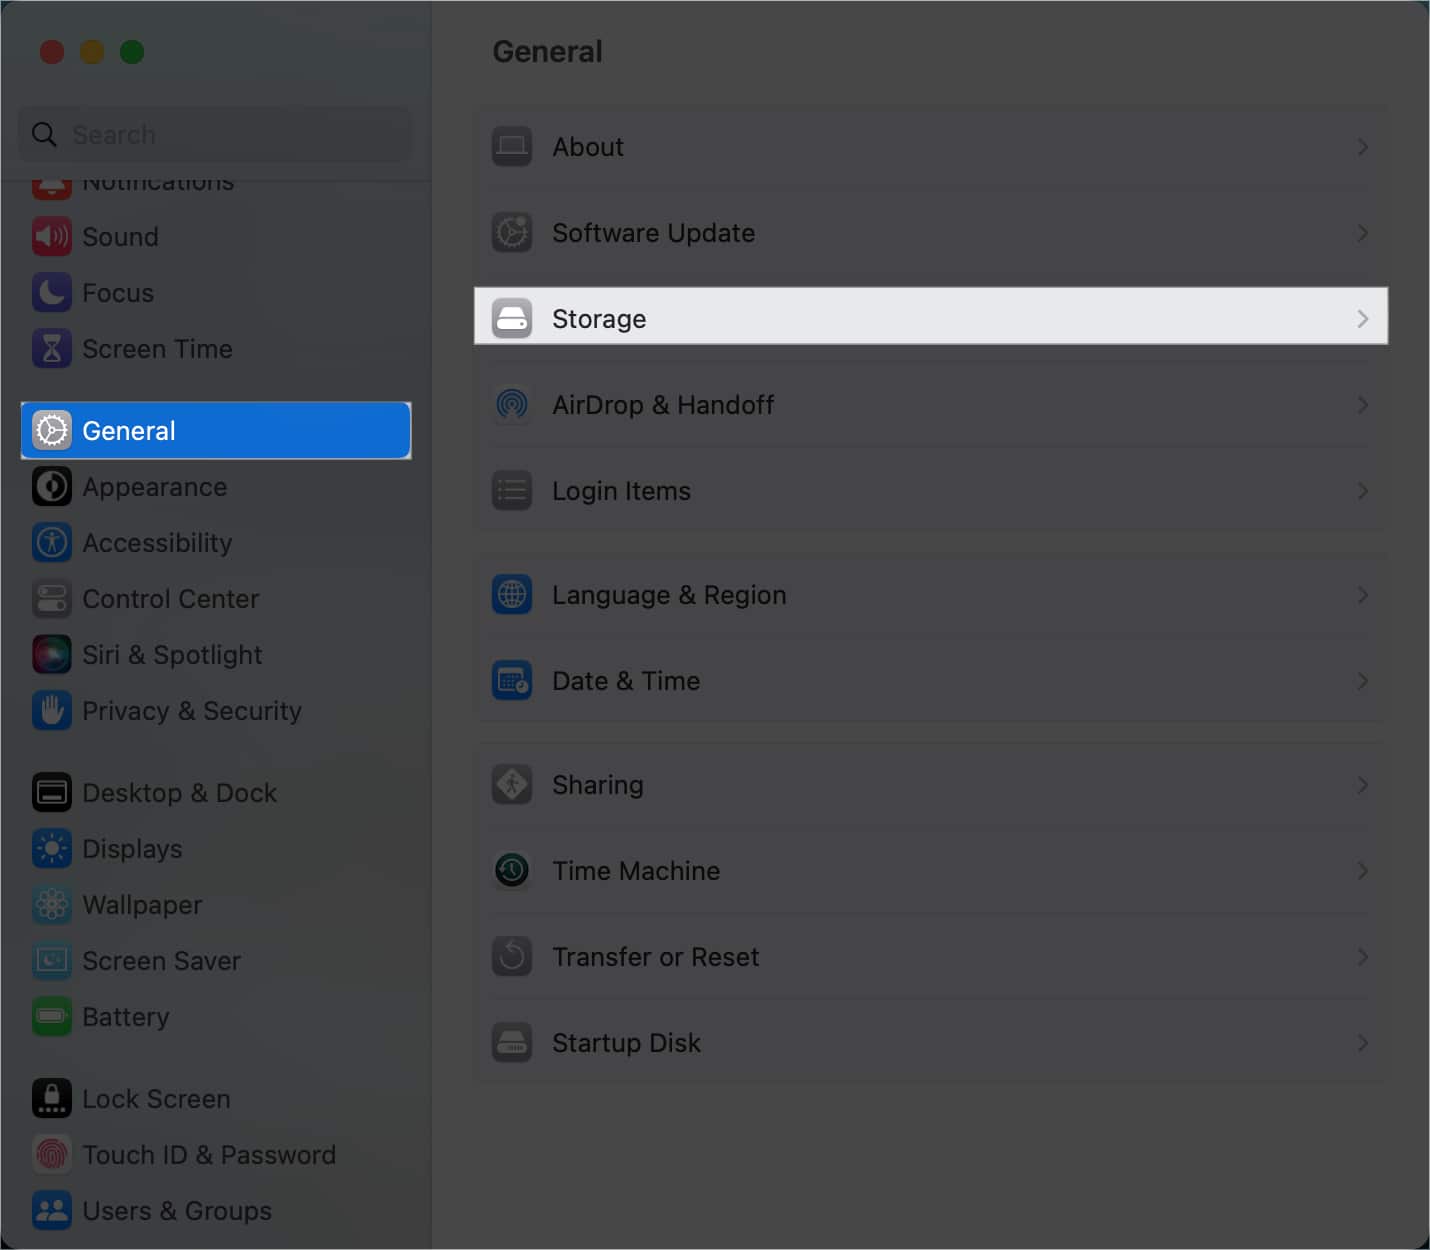1430x1250 pixels.
Task: Click the Lock Screen padlock icon
Action: pyautogui.click(x=52, y=1099)
